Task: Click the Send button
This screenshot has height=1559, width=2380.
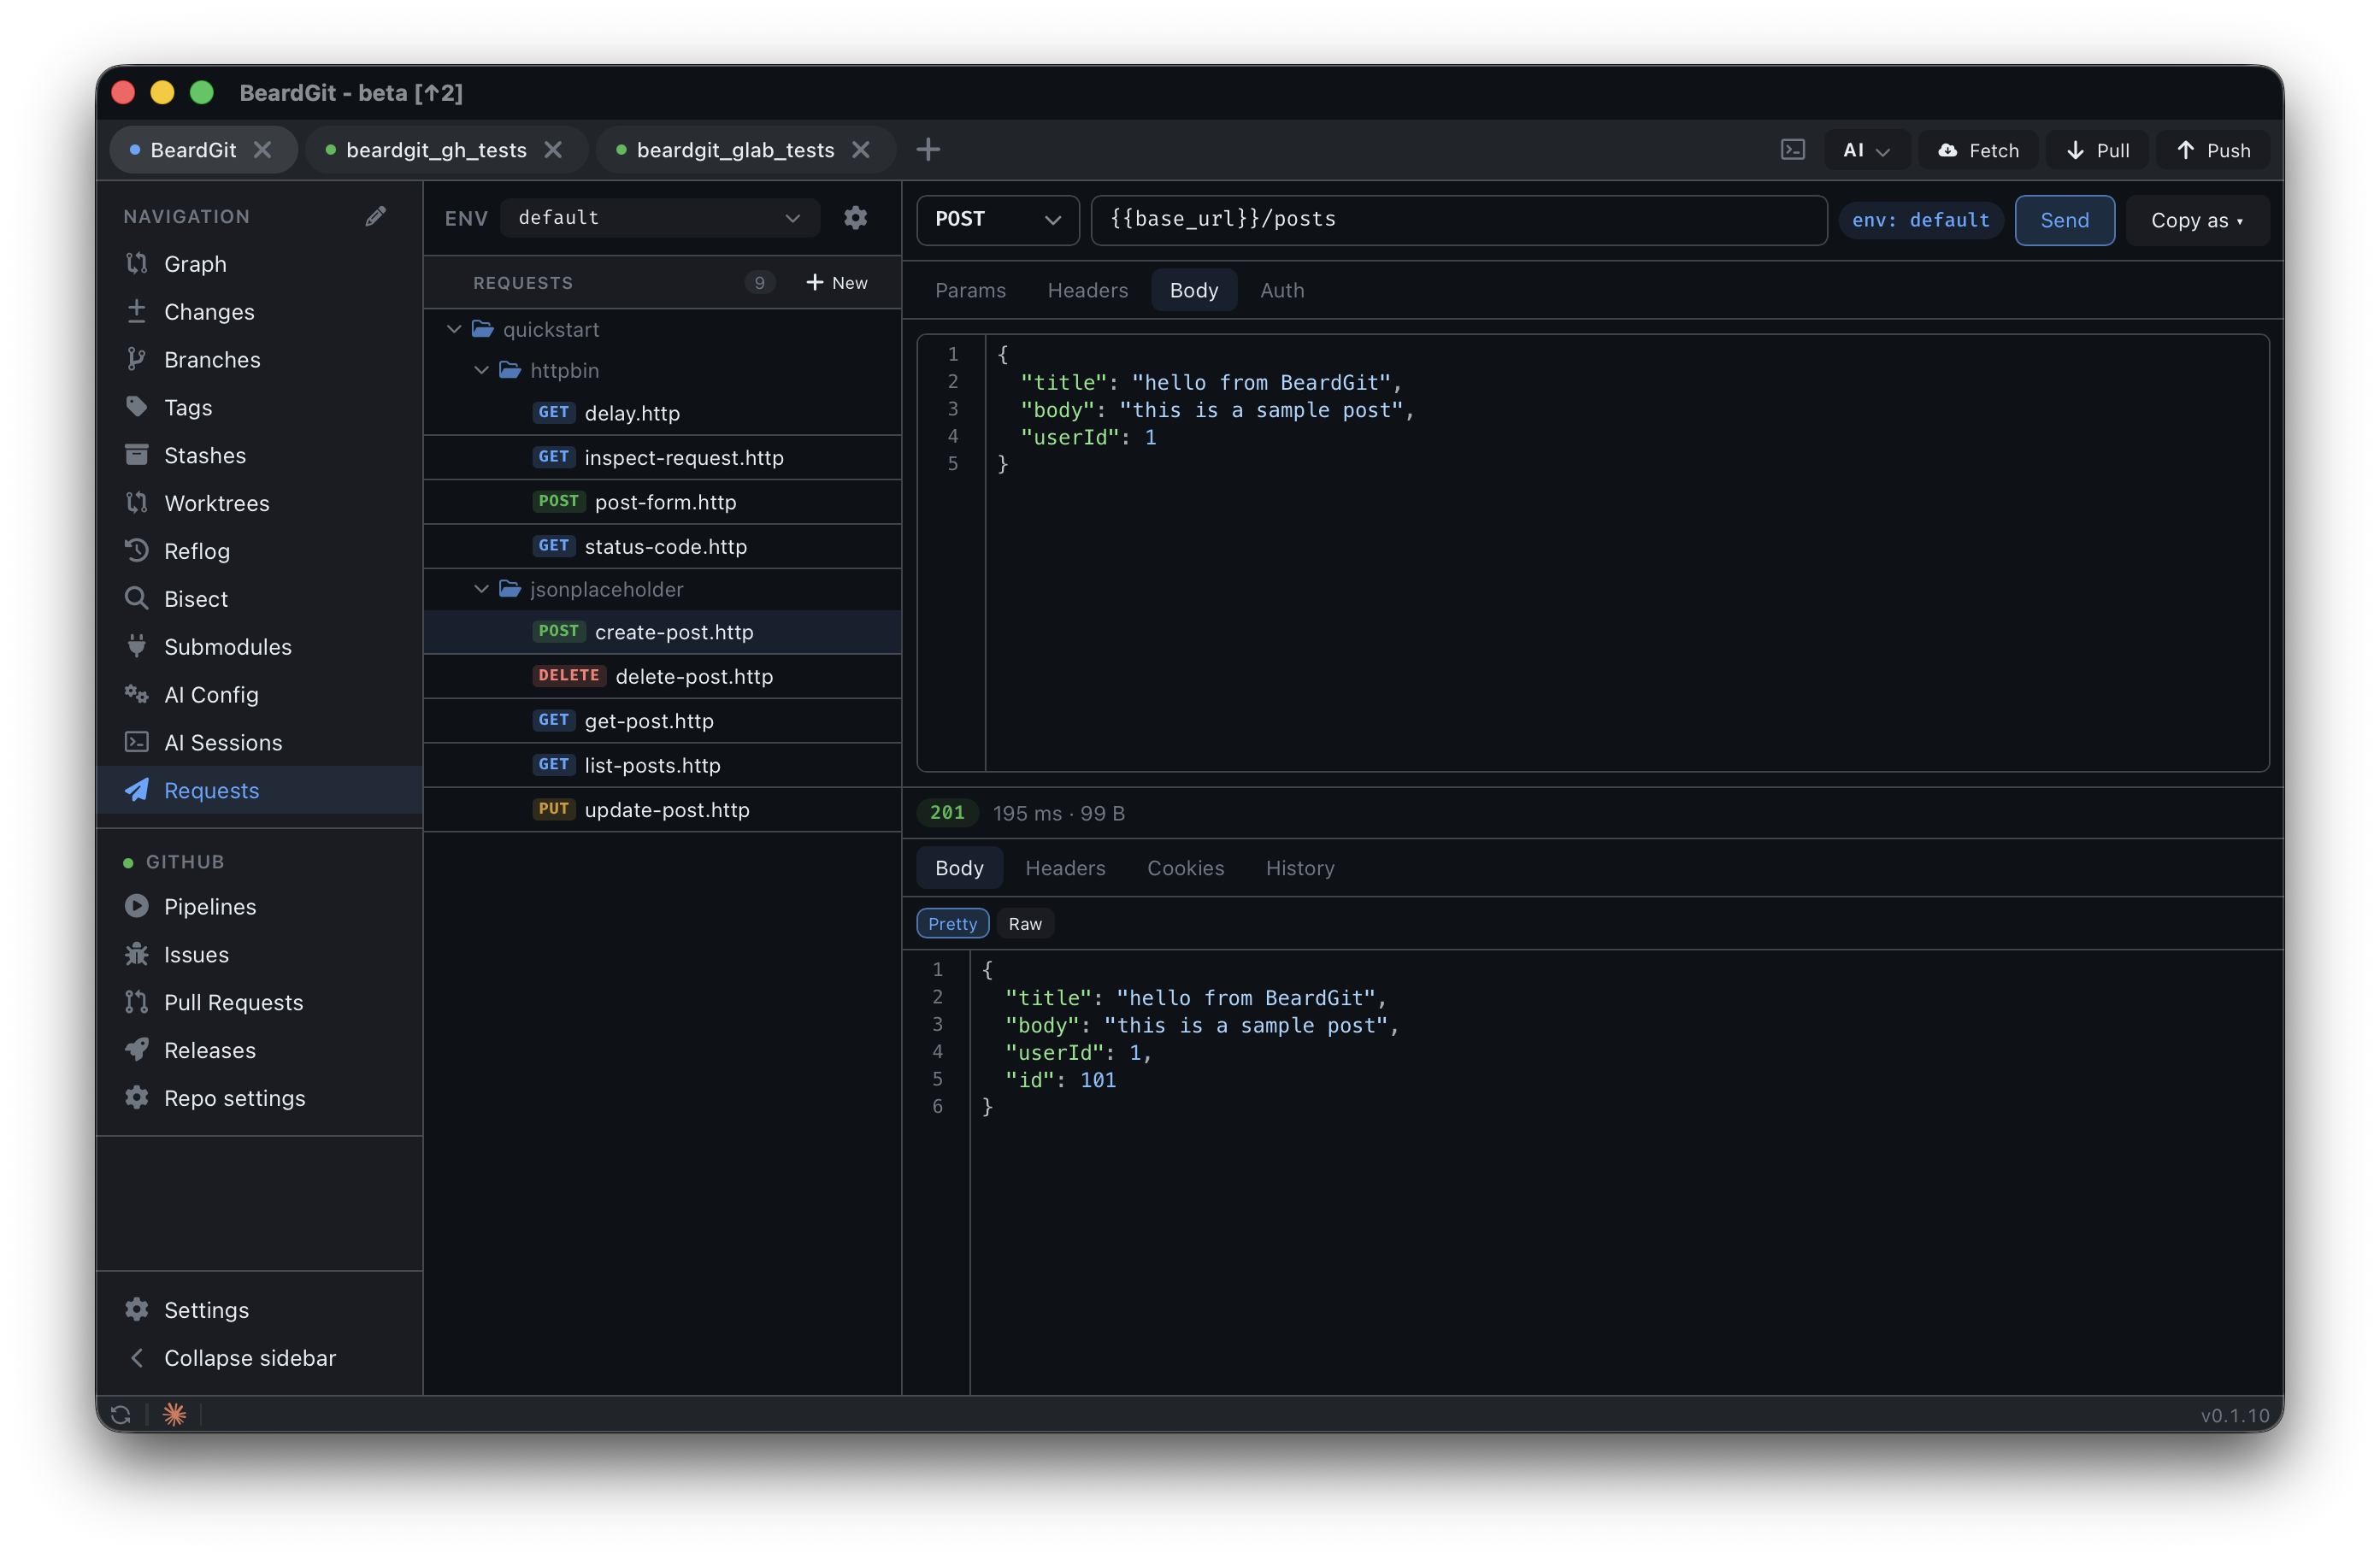Action: pyautogui.click(x=2064, y=220)
